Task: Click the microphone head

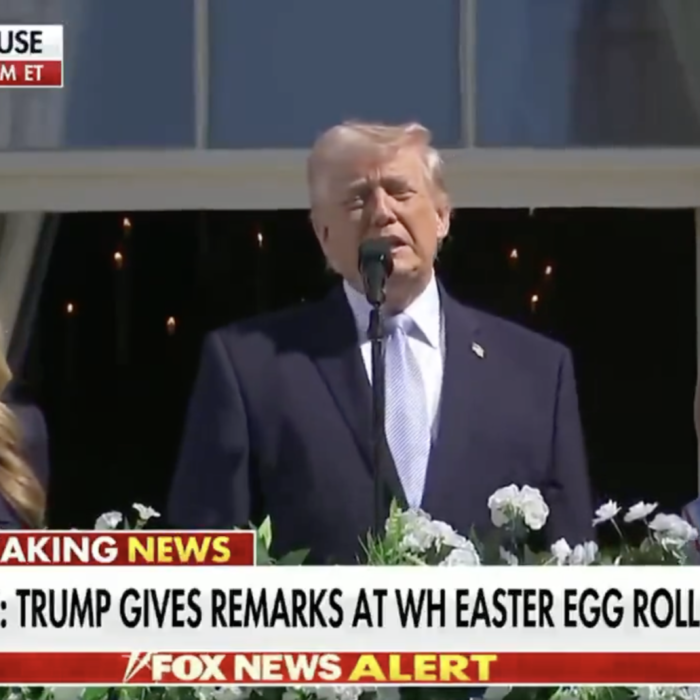Action: coord(375,270)
